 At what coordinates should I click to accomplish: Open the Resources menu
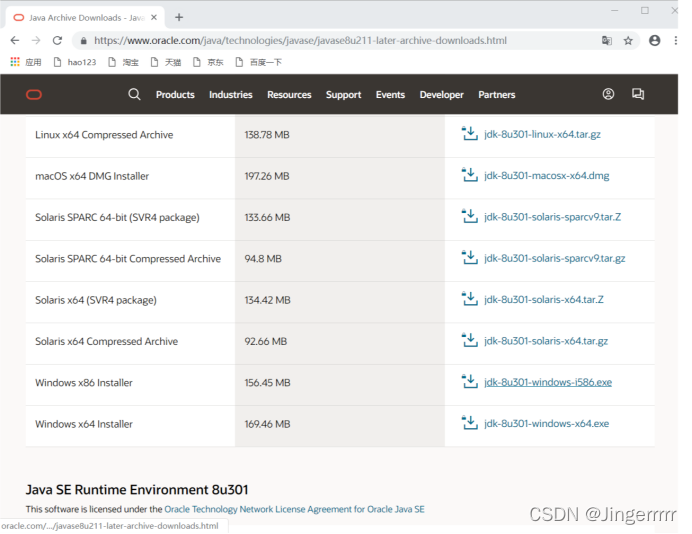tap(289, 95)
